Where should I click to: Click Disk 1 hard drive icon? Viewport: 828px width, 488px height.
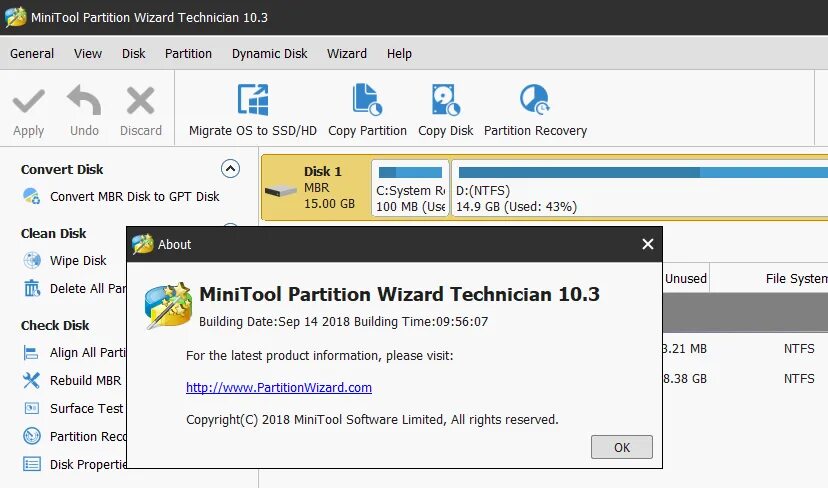(281, 191)
